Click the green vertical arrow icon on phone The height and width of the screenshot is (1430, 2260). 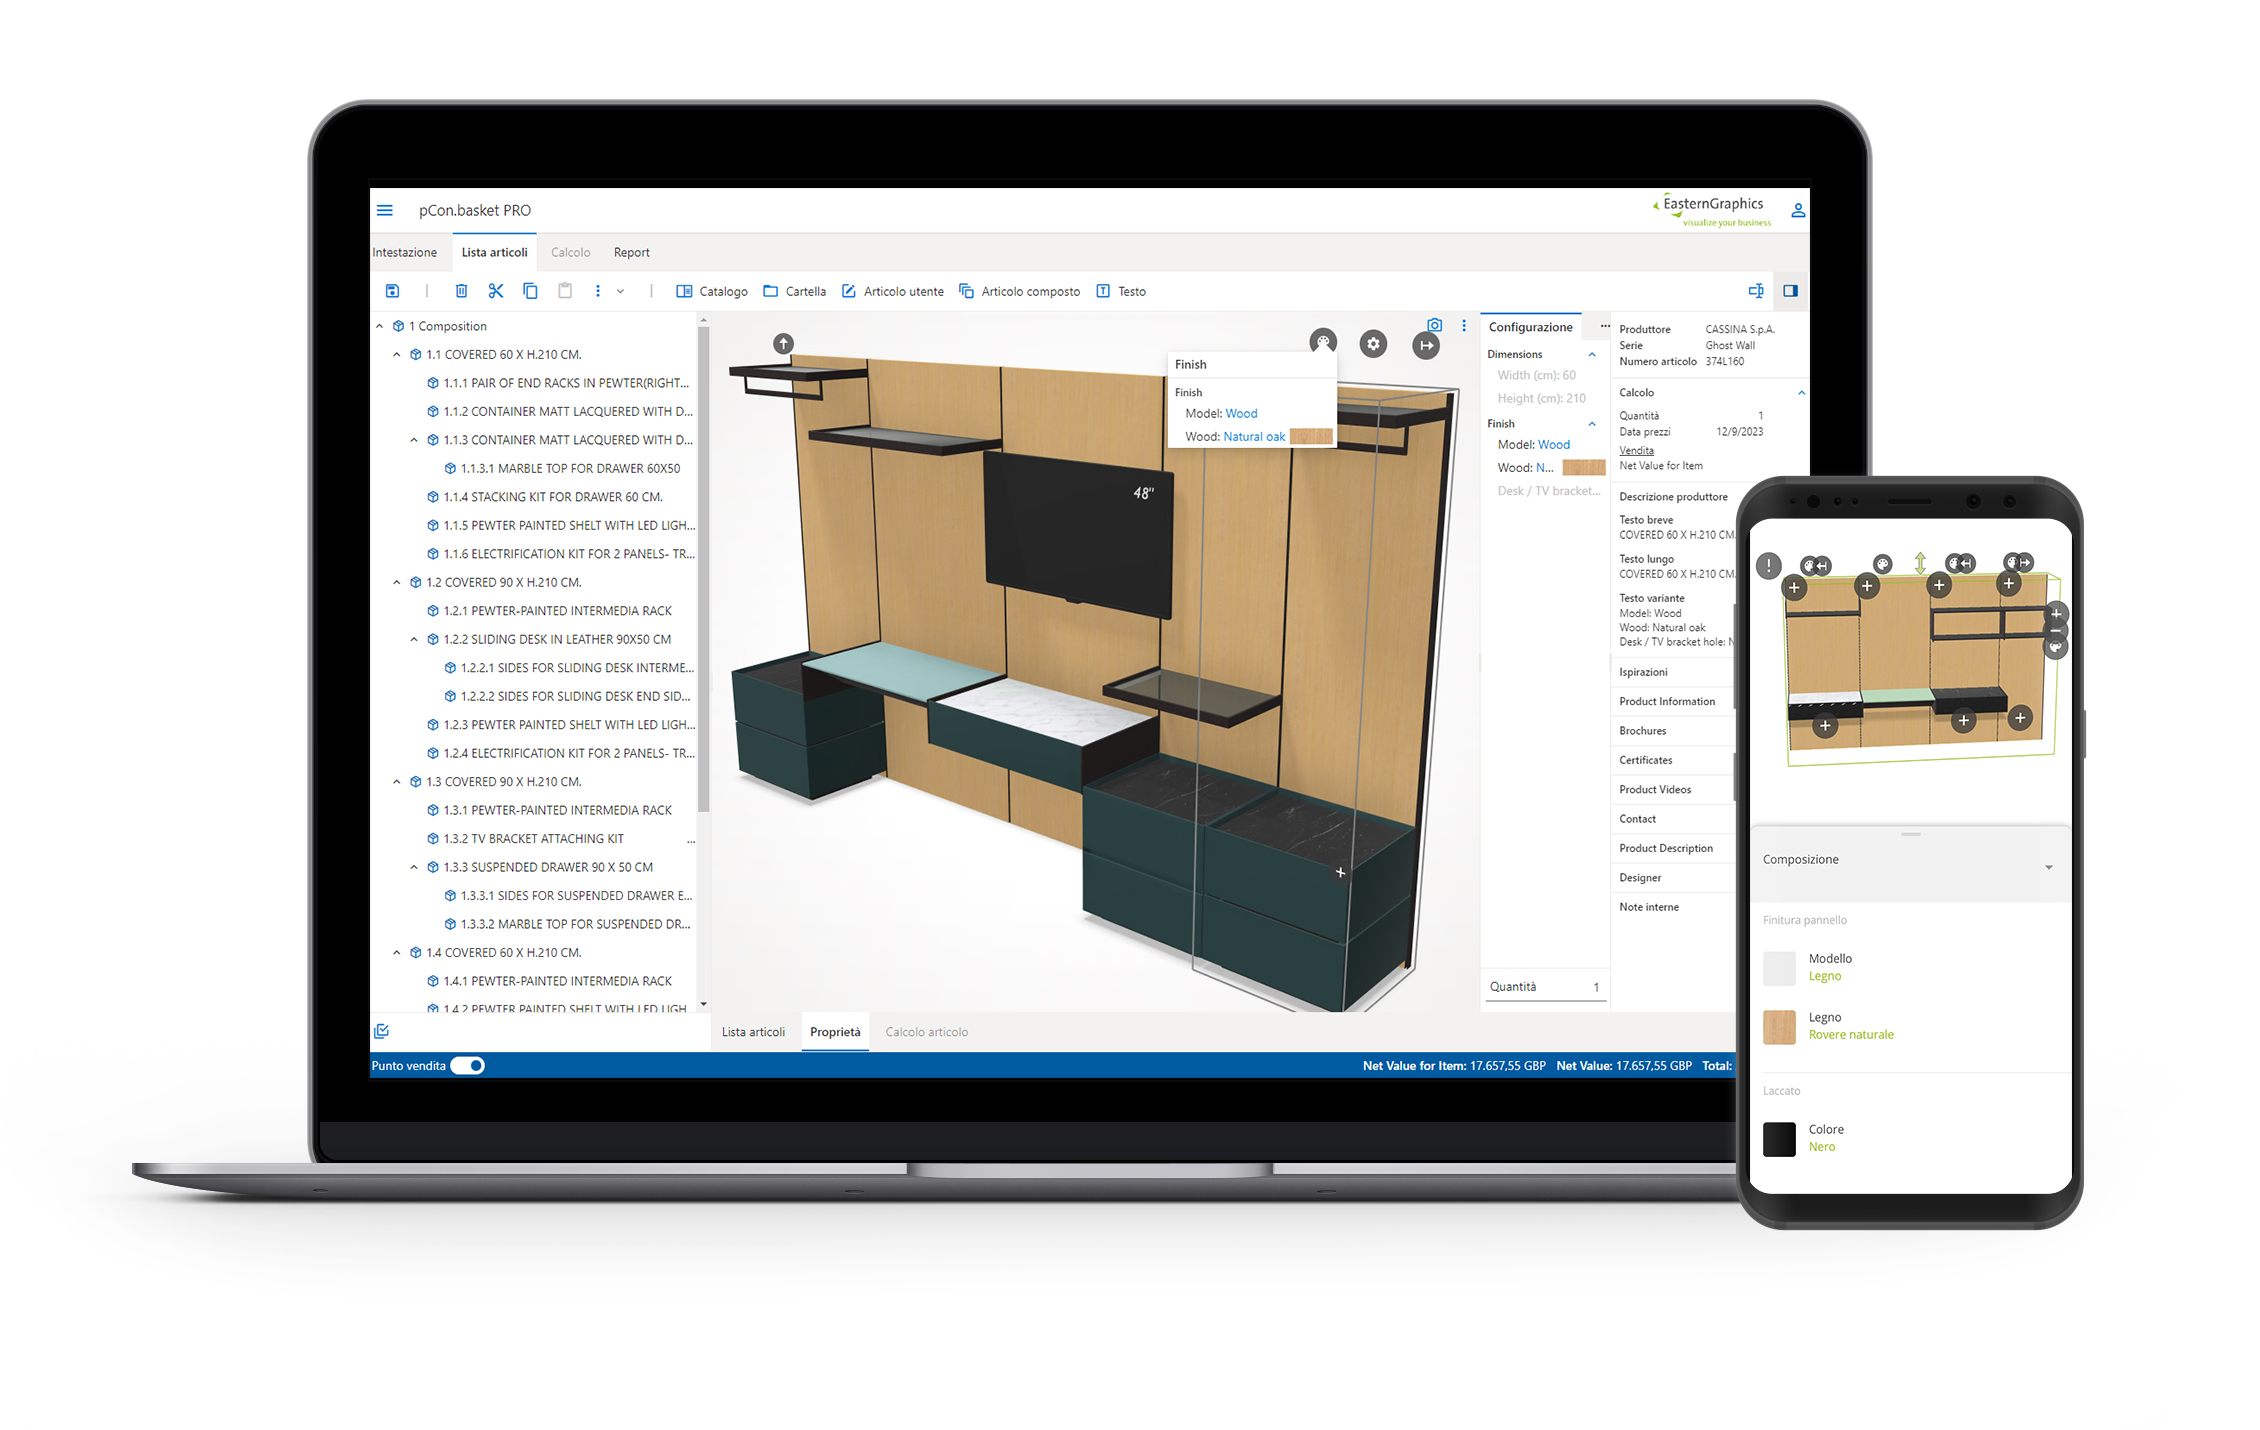pos(1920,563)
